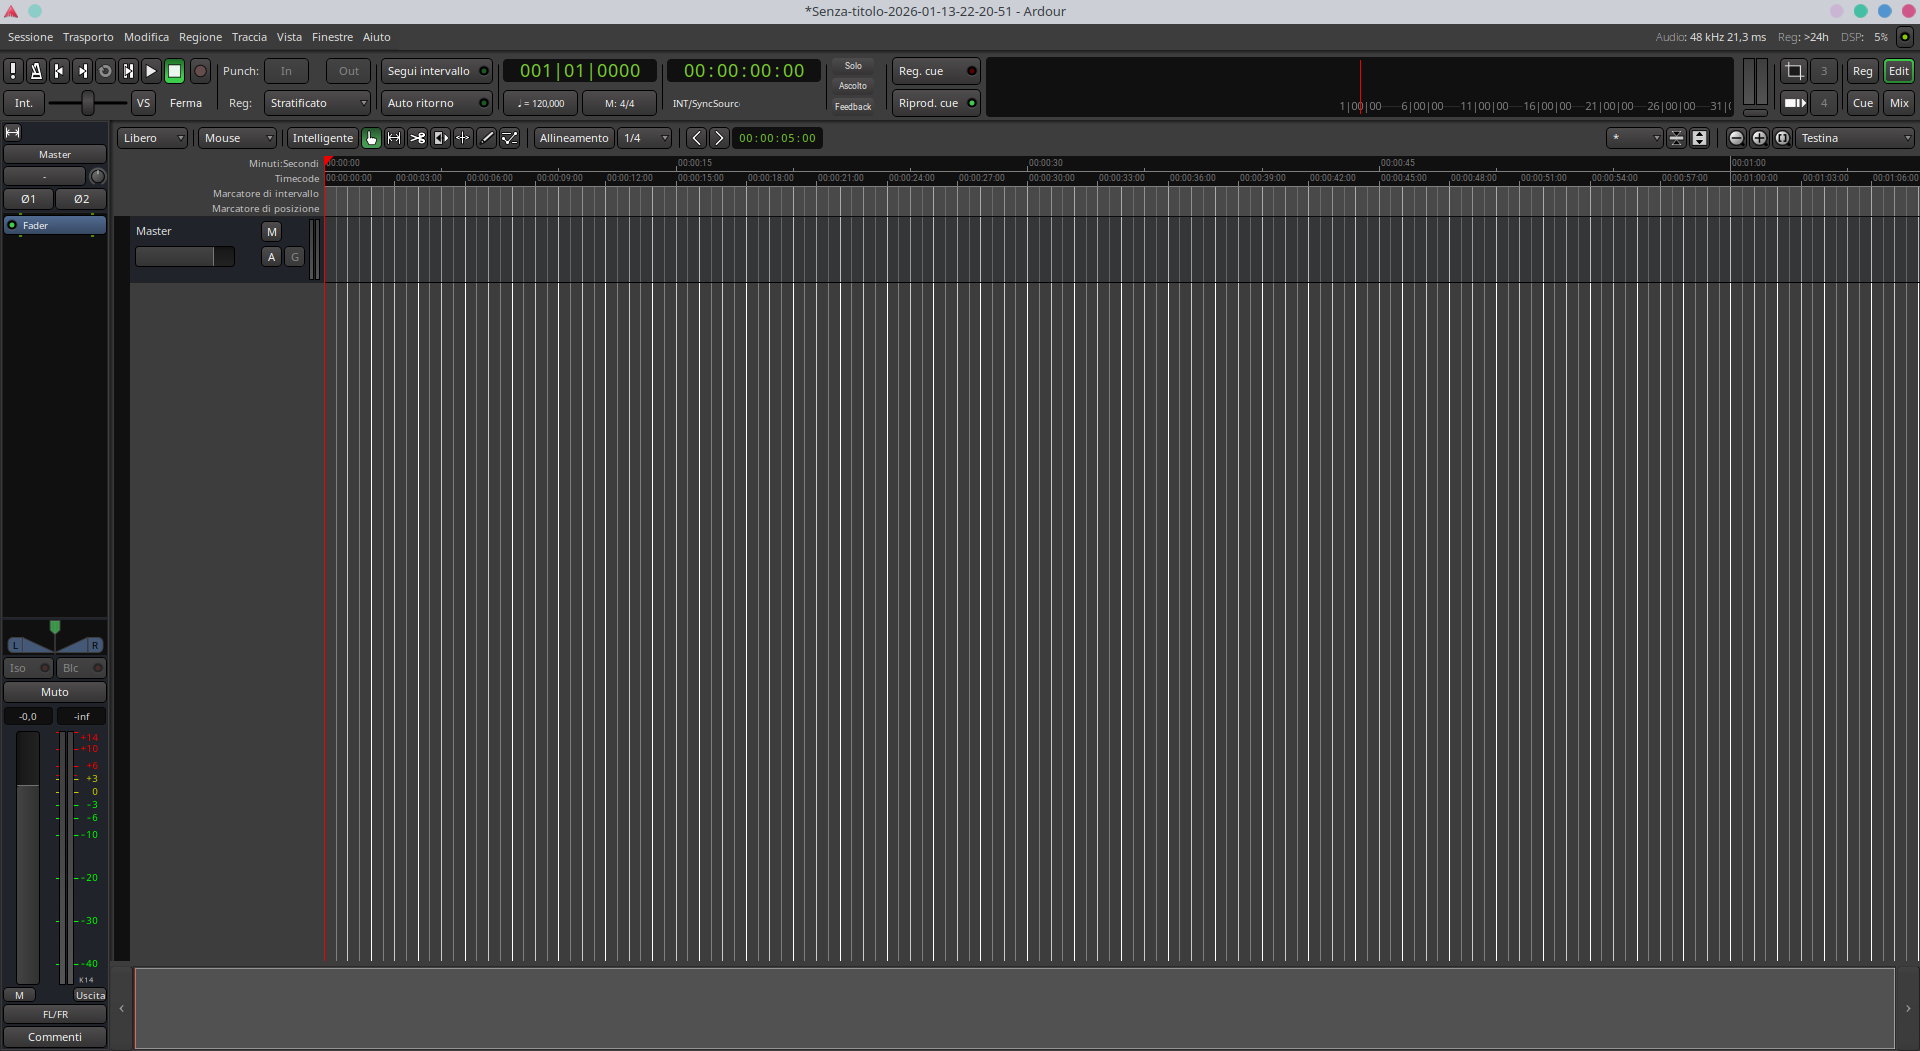This screenshot has height=1051, width=1920.
Task: Click the Commenti button in mixer strip
Action: click(55, 1037)
